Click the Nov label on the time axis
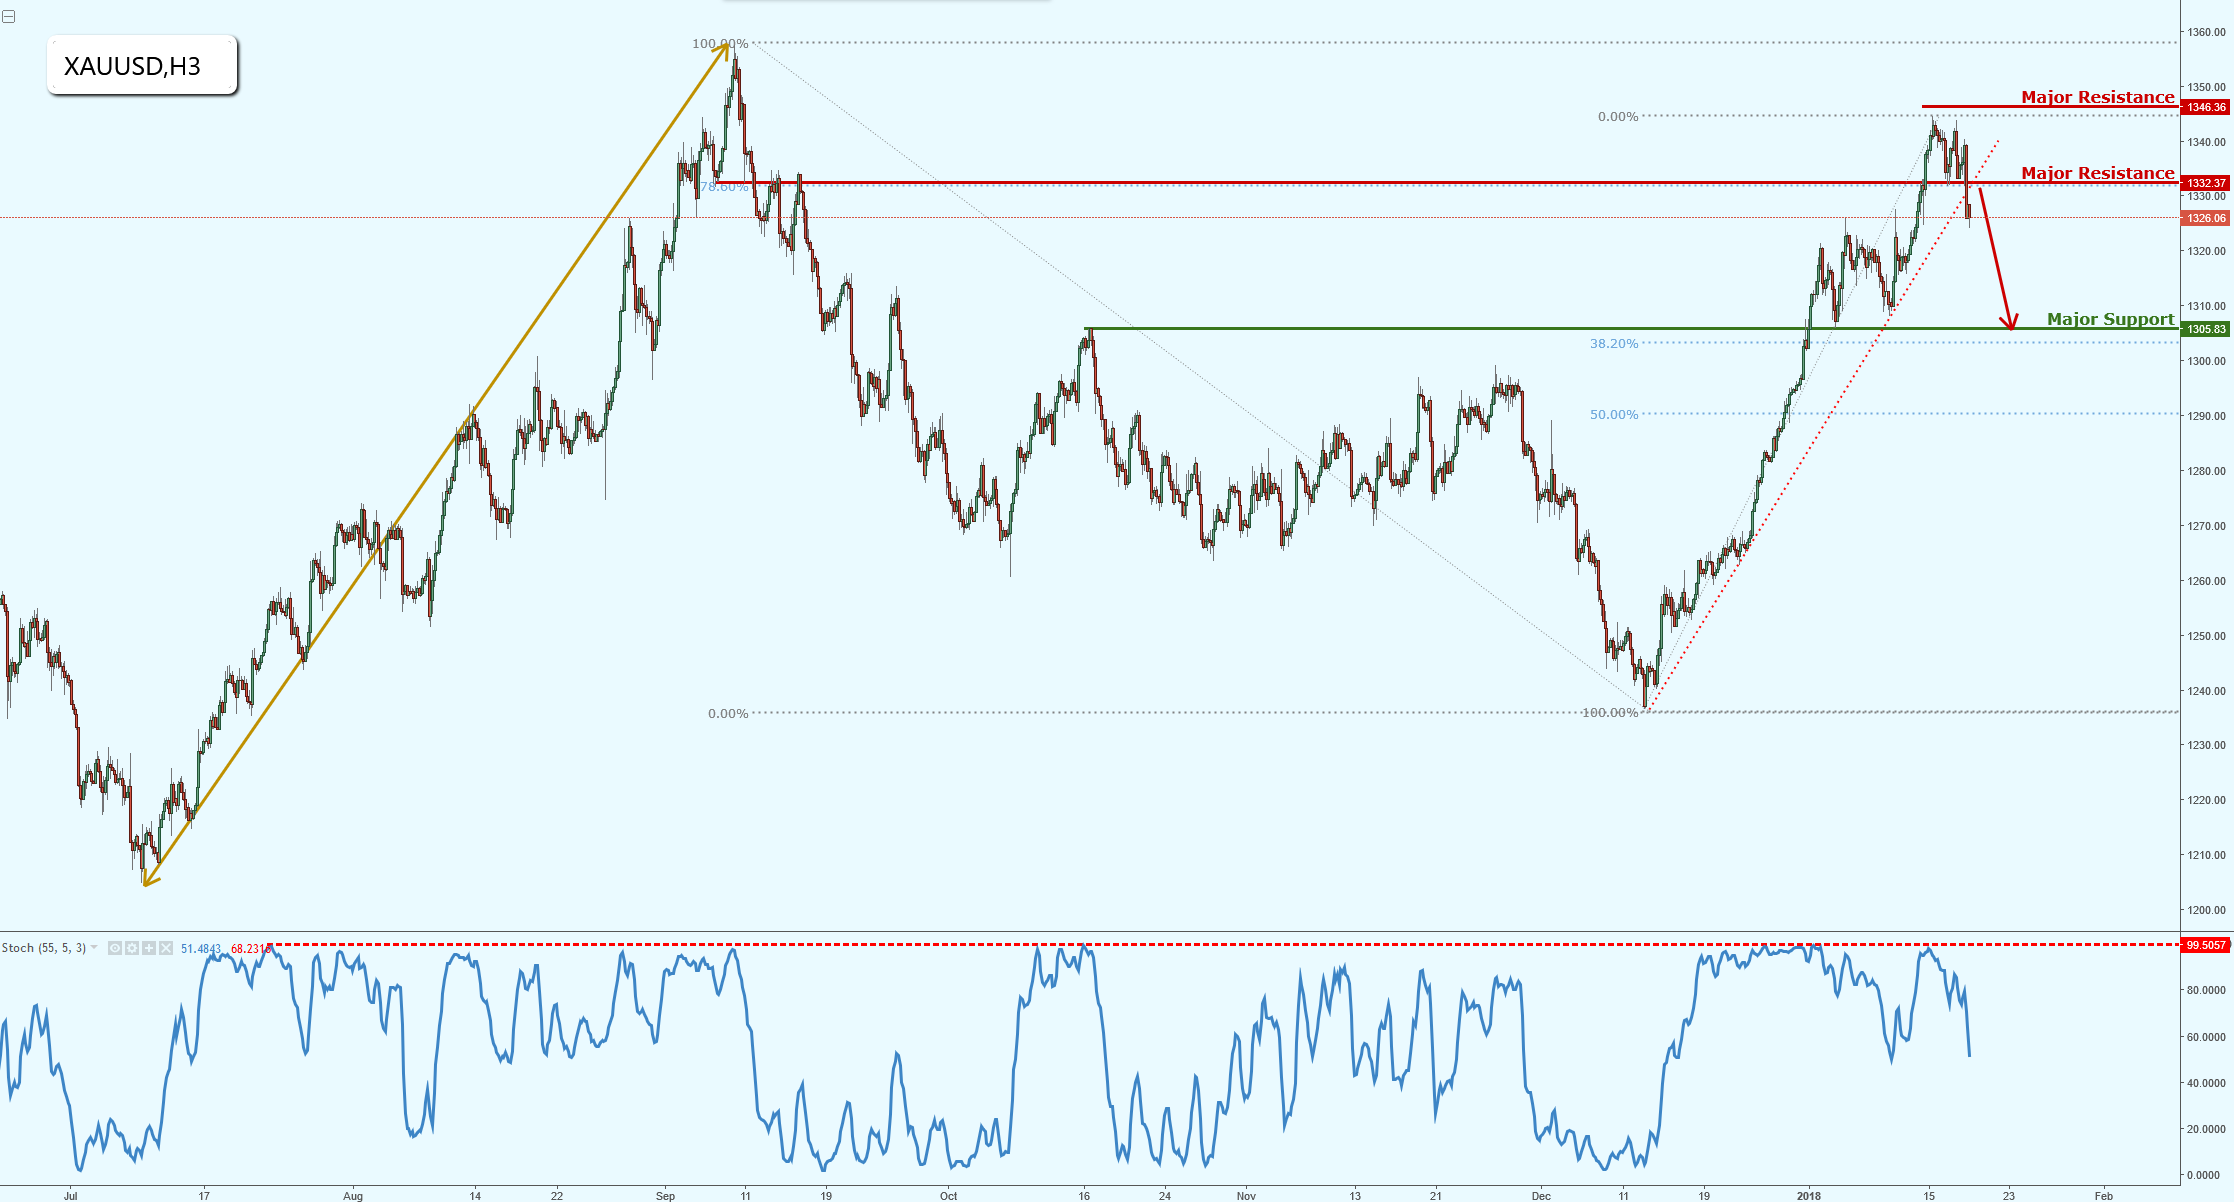 click(1246, 1195)
